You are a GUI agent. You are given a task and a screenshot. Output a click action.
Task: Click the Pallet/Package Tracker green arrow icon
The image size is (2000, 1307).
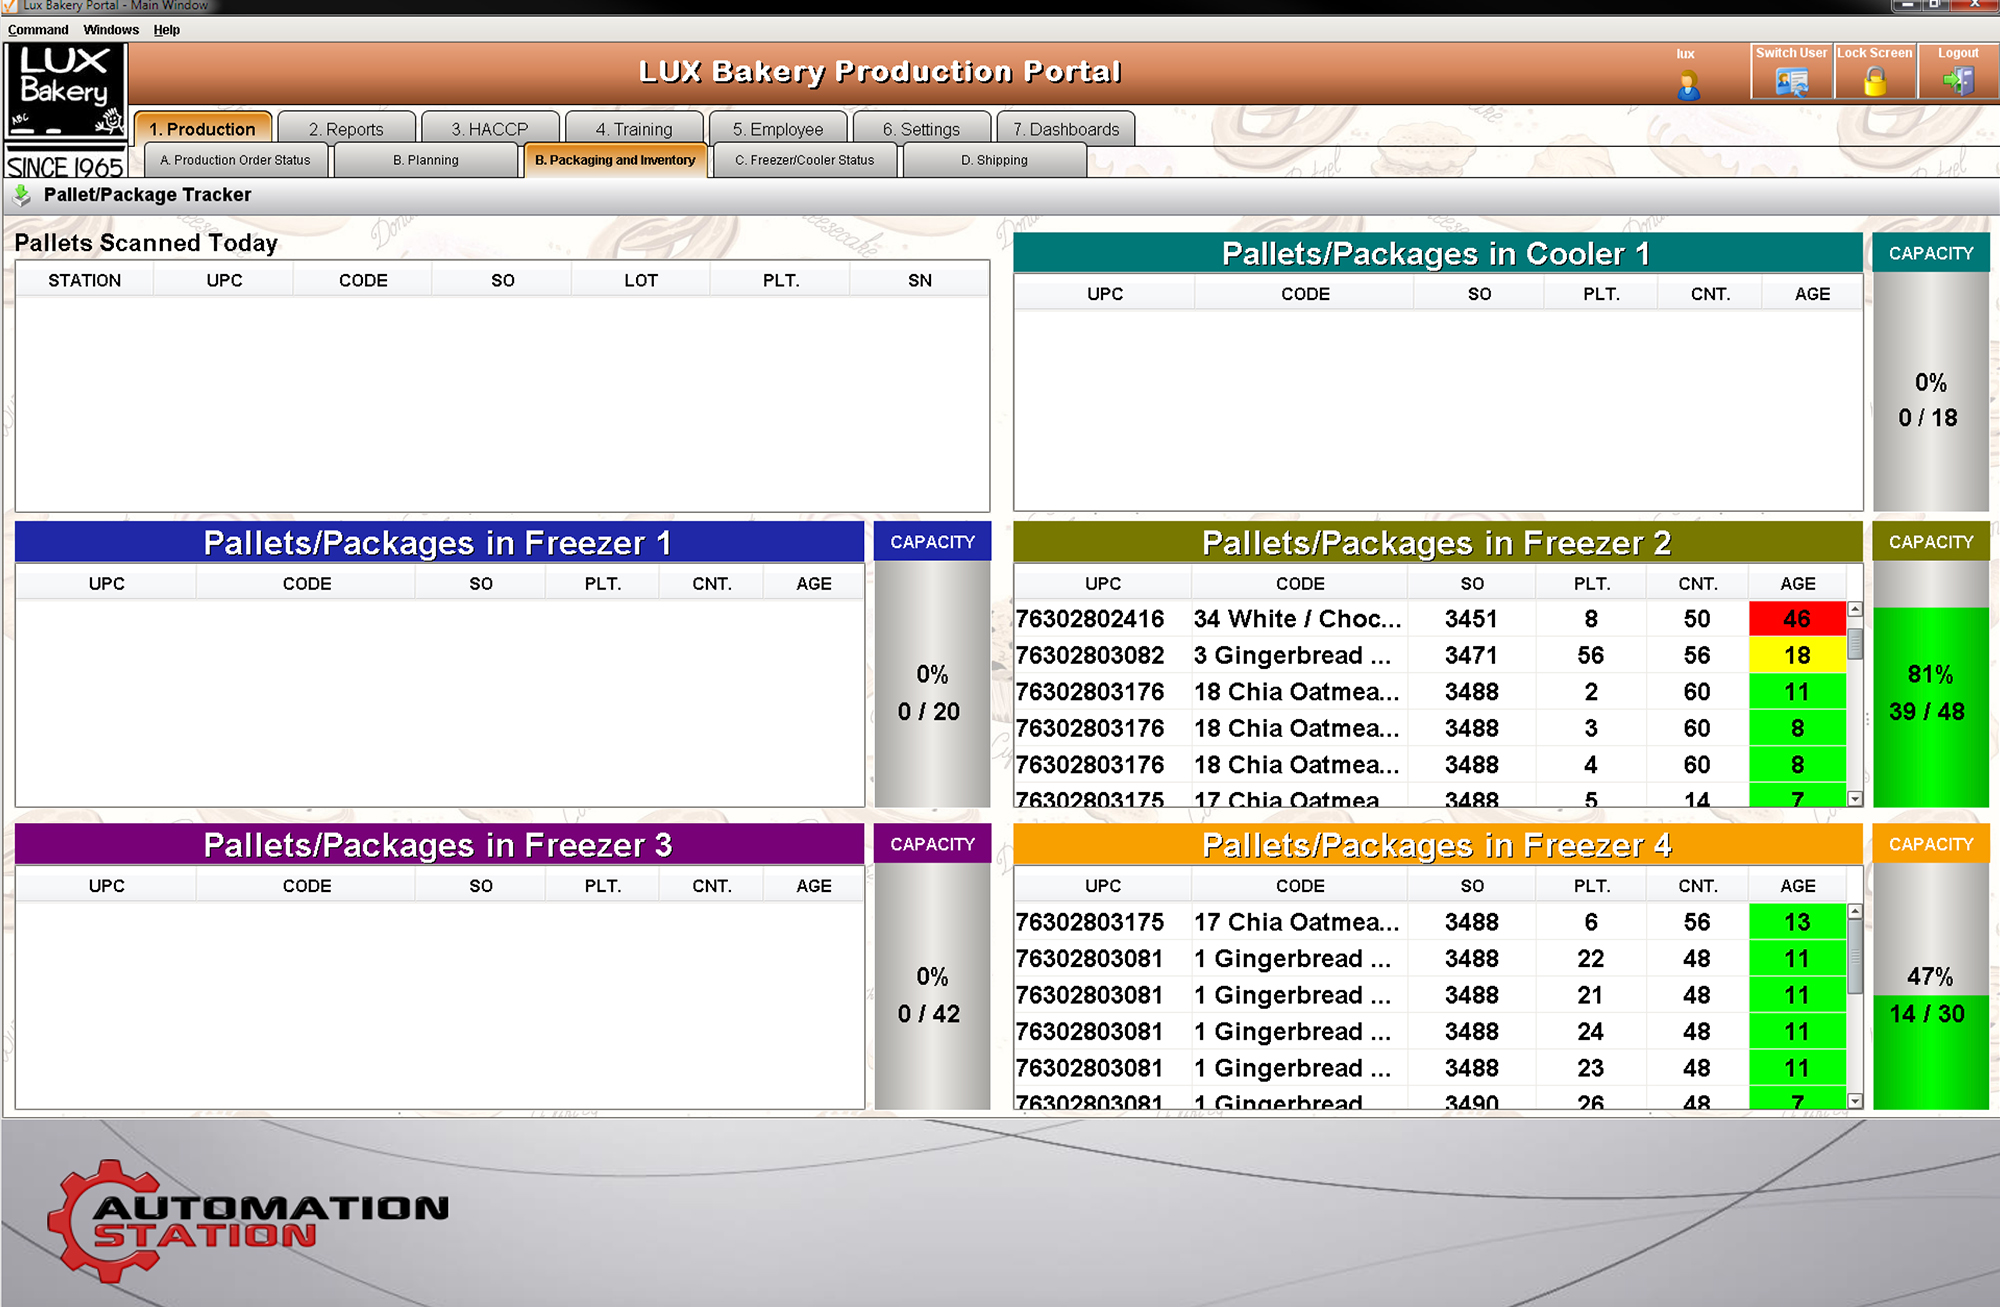tap(22, 195)
